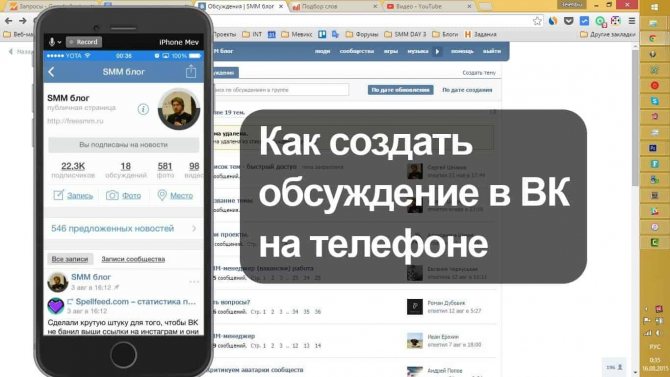Viewport: 670px width, 377px height.
Task: Tap the back arrow in the phone header
Action: 51,72
